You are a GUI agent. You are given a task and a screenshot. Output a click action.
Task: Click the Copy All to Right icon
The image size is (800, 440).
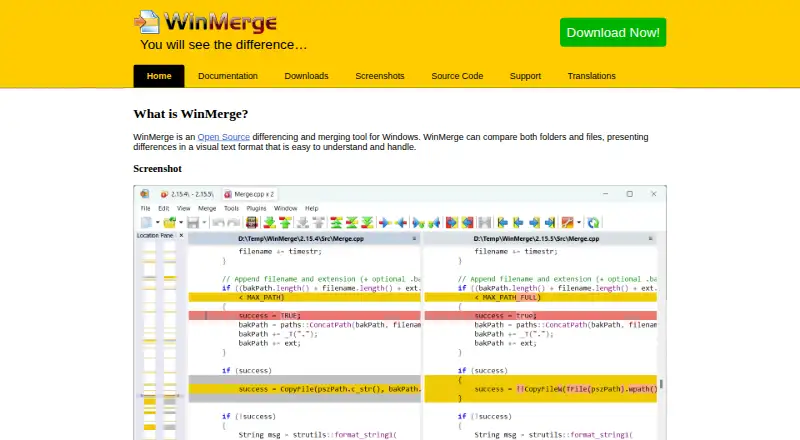tap(452, 223)
